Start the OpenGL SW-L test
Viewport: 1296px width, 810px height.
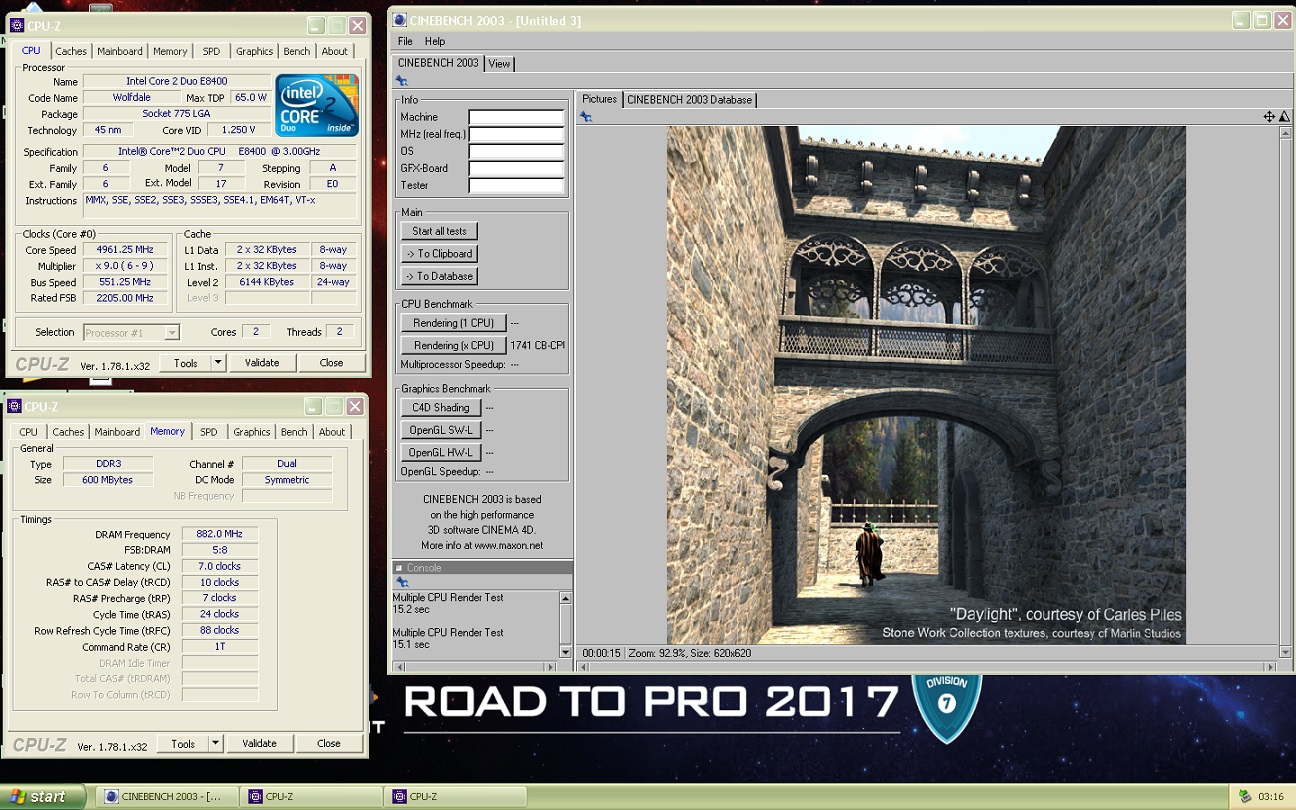tap(441, 430)
